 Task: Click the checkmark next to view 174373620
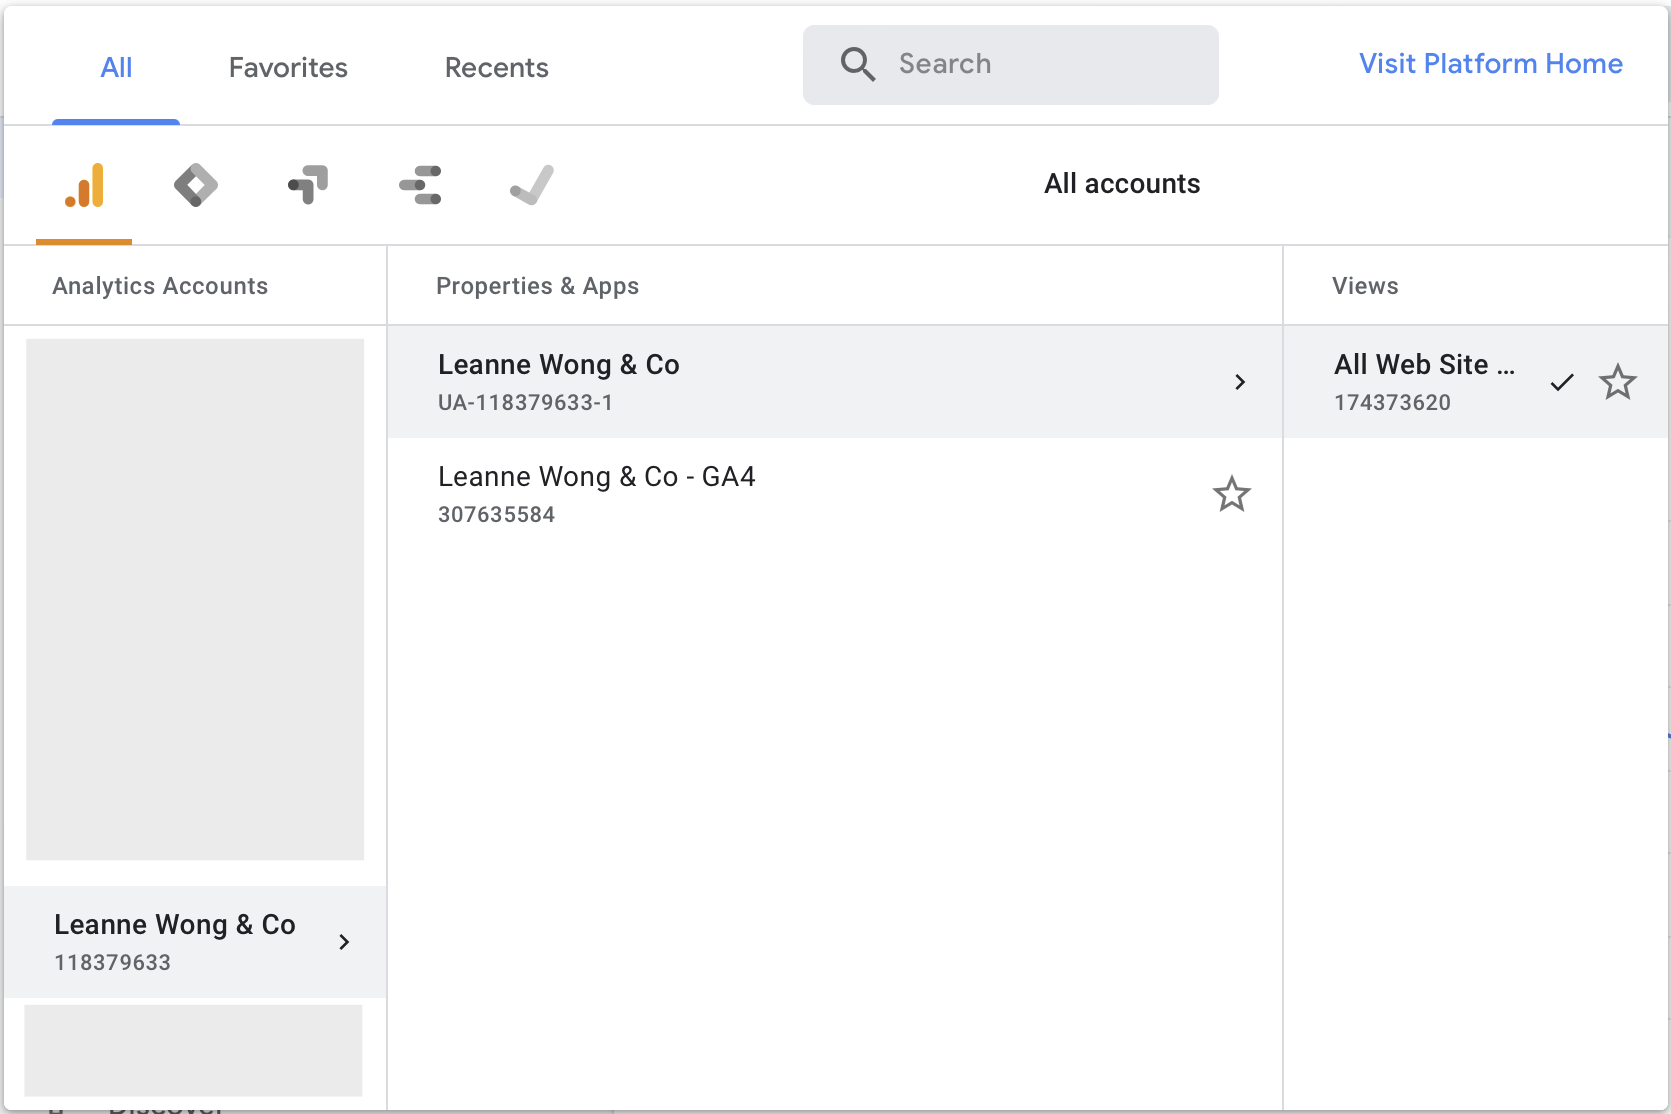coord(1562,382)
